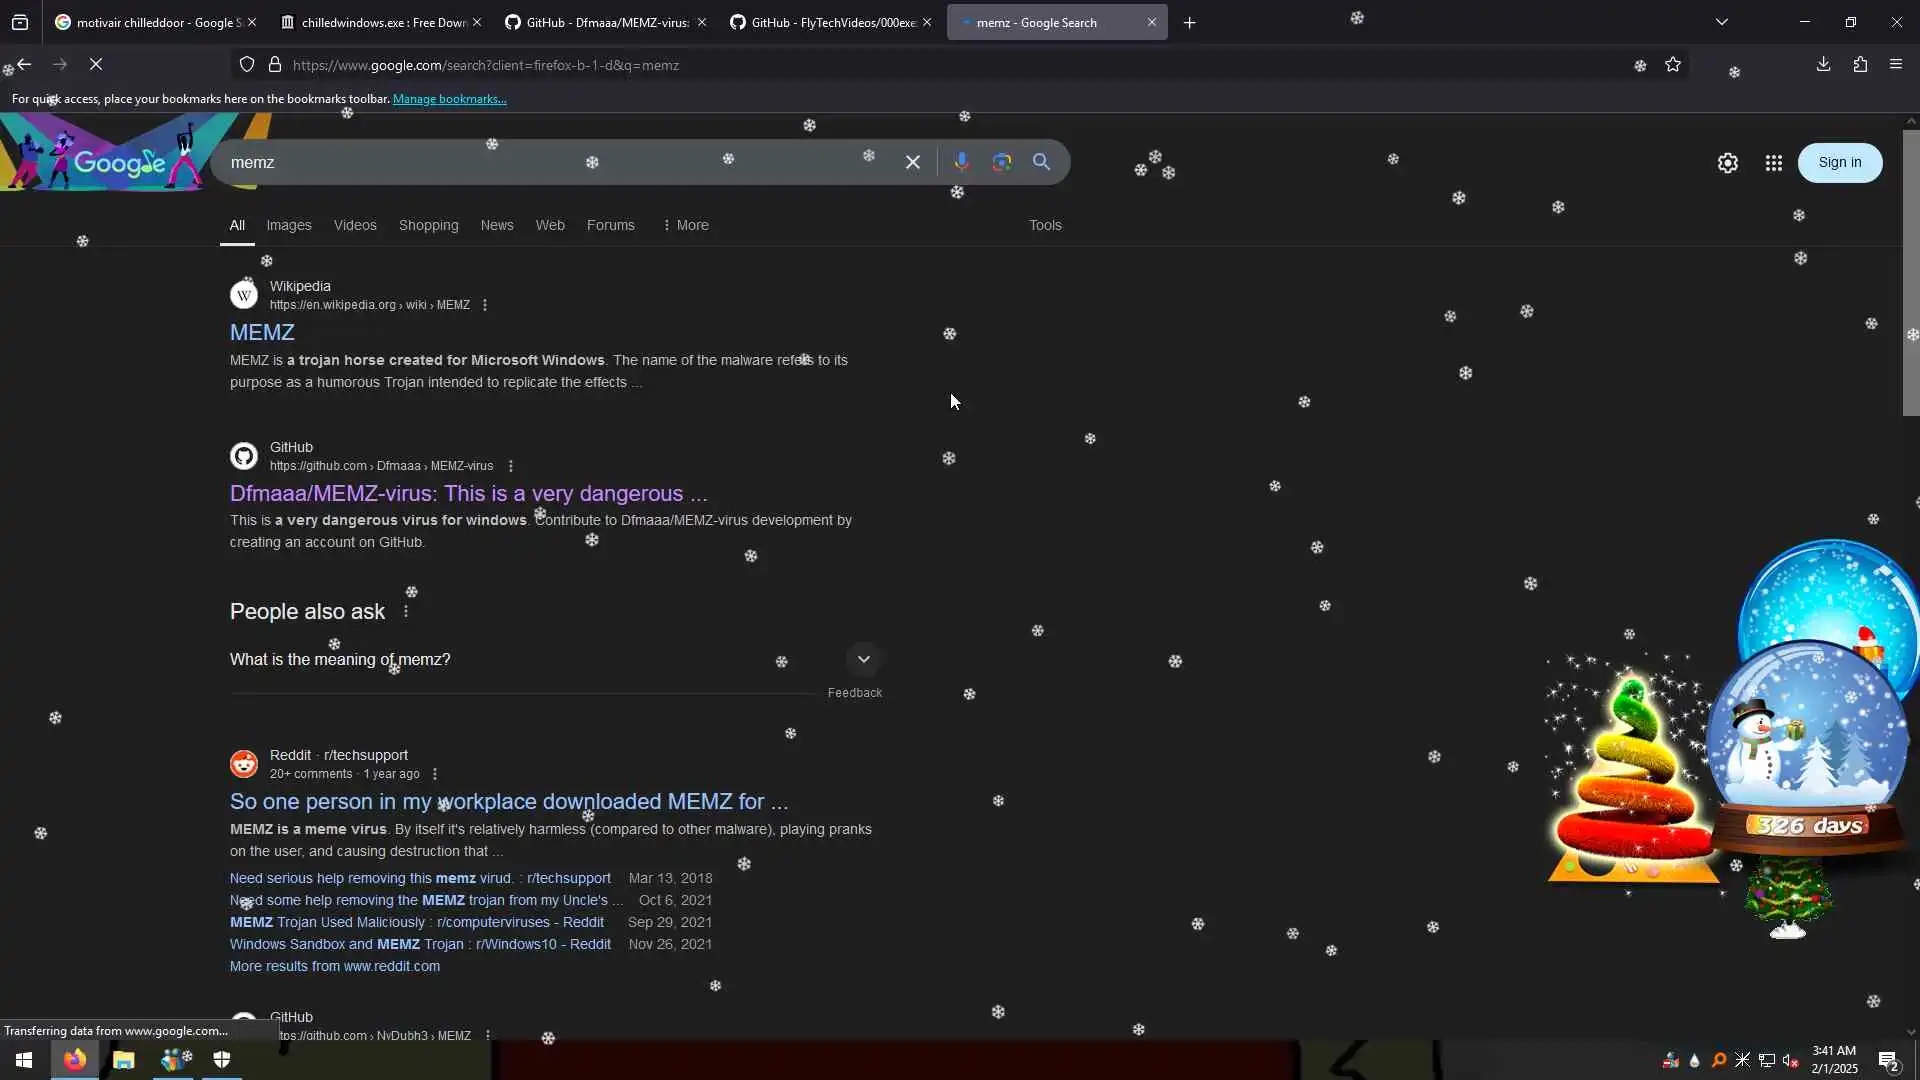Click the voice search microphone icon

tap(961, 162)
